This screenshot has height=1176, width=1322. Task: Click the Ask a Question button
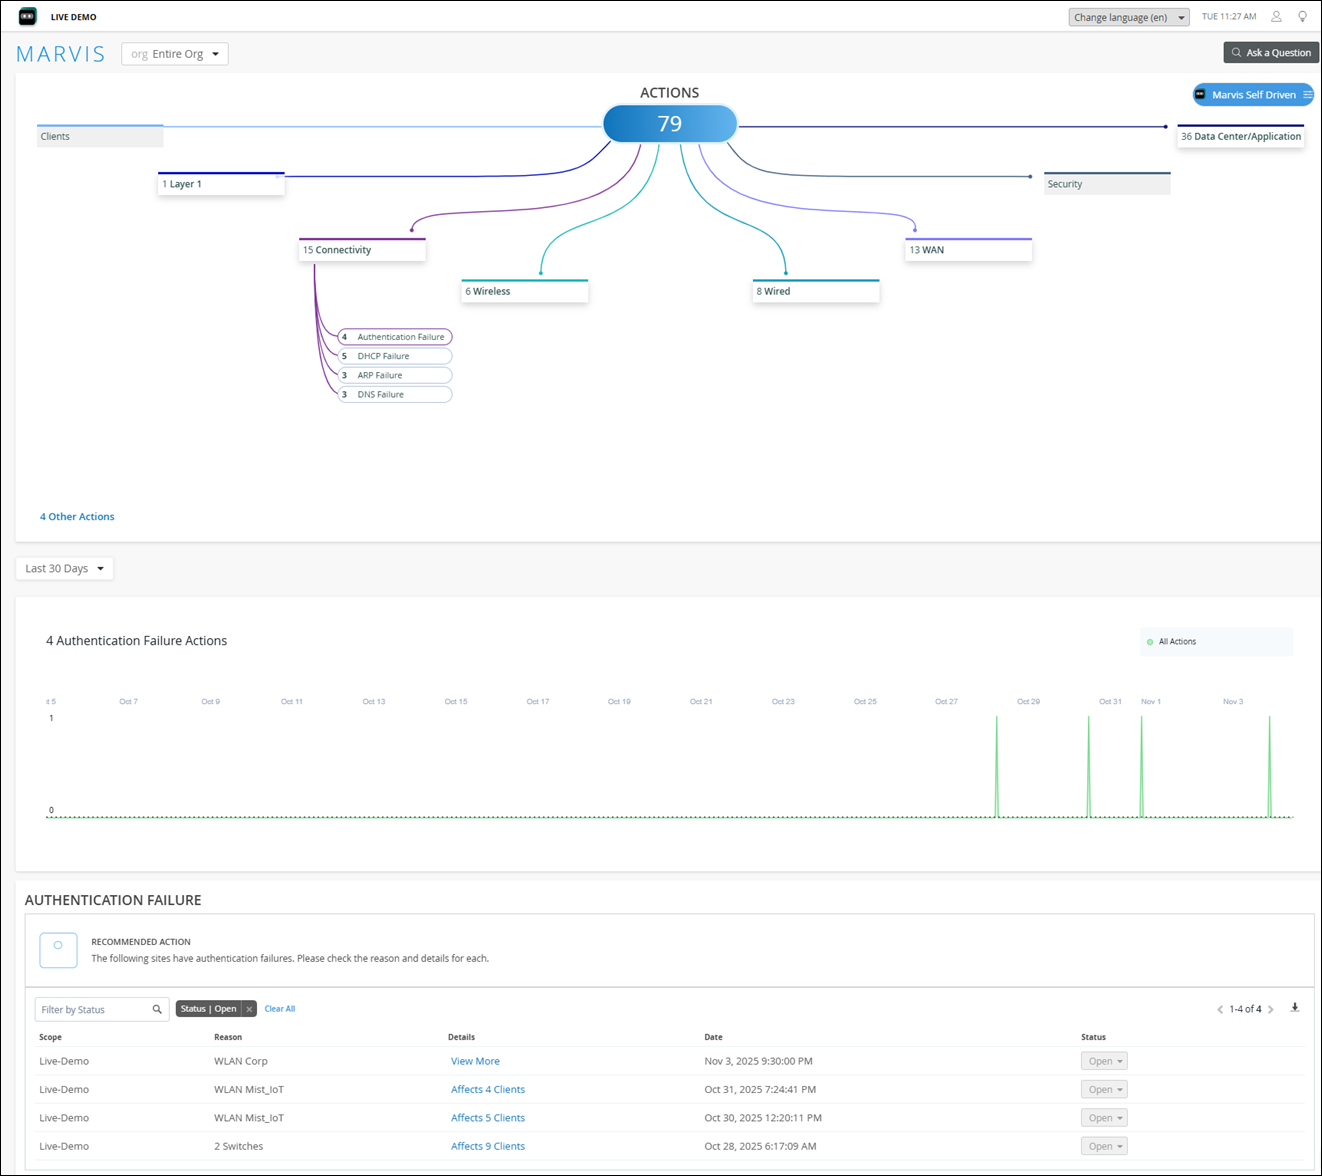coord(1270,53)
